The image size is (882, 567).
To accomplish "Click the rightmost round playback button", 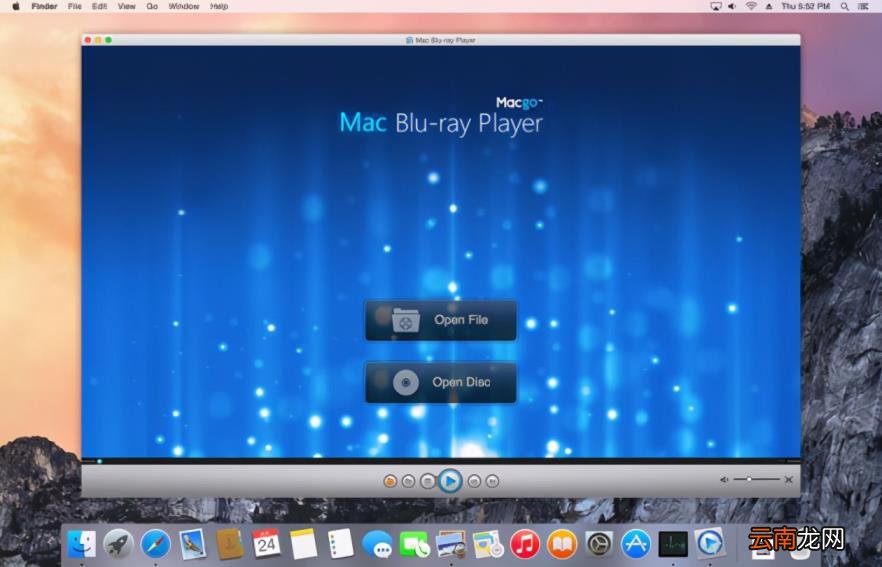I will 492,481.
